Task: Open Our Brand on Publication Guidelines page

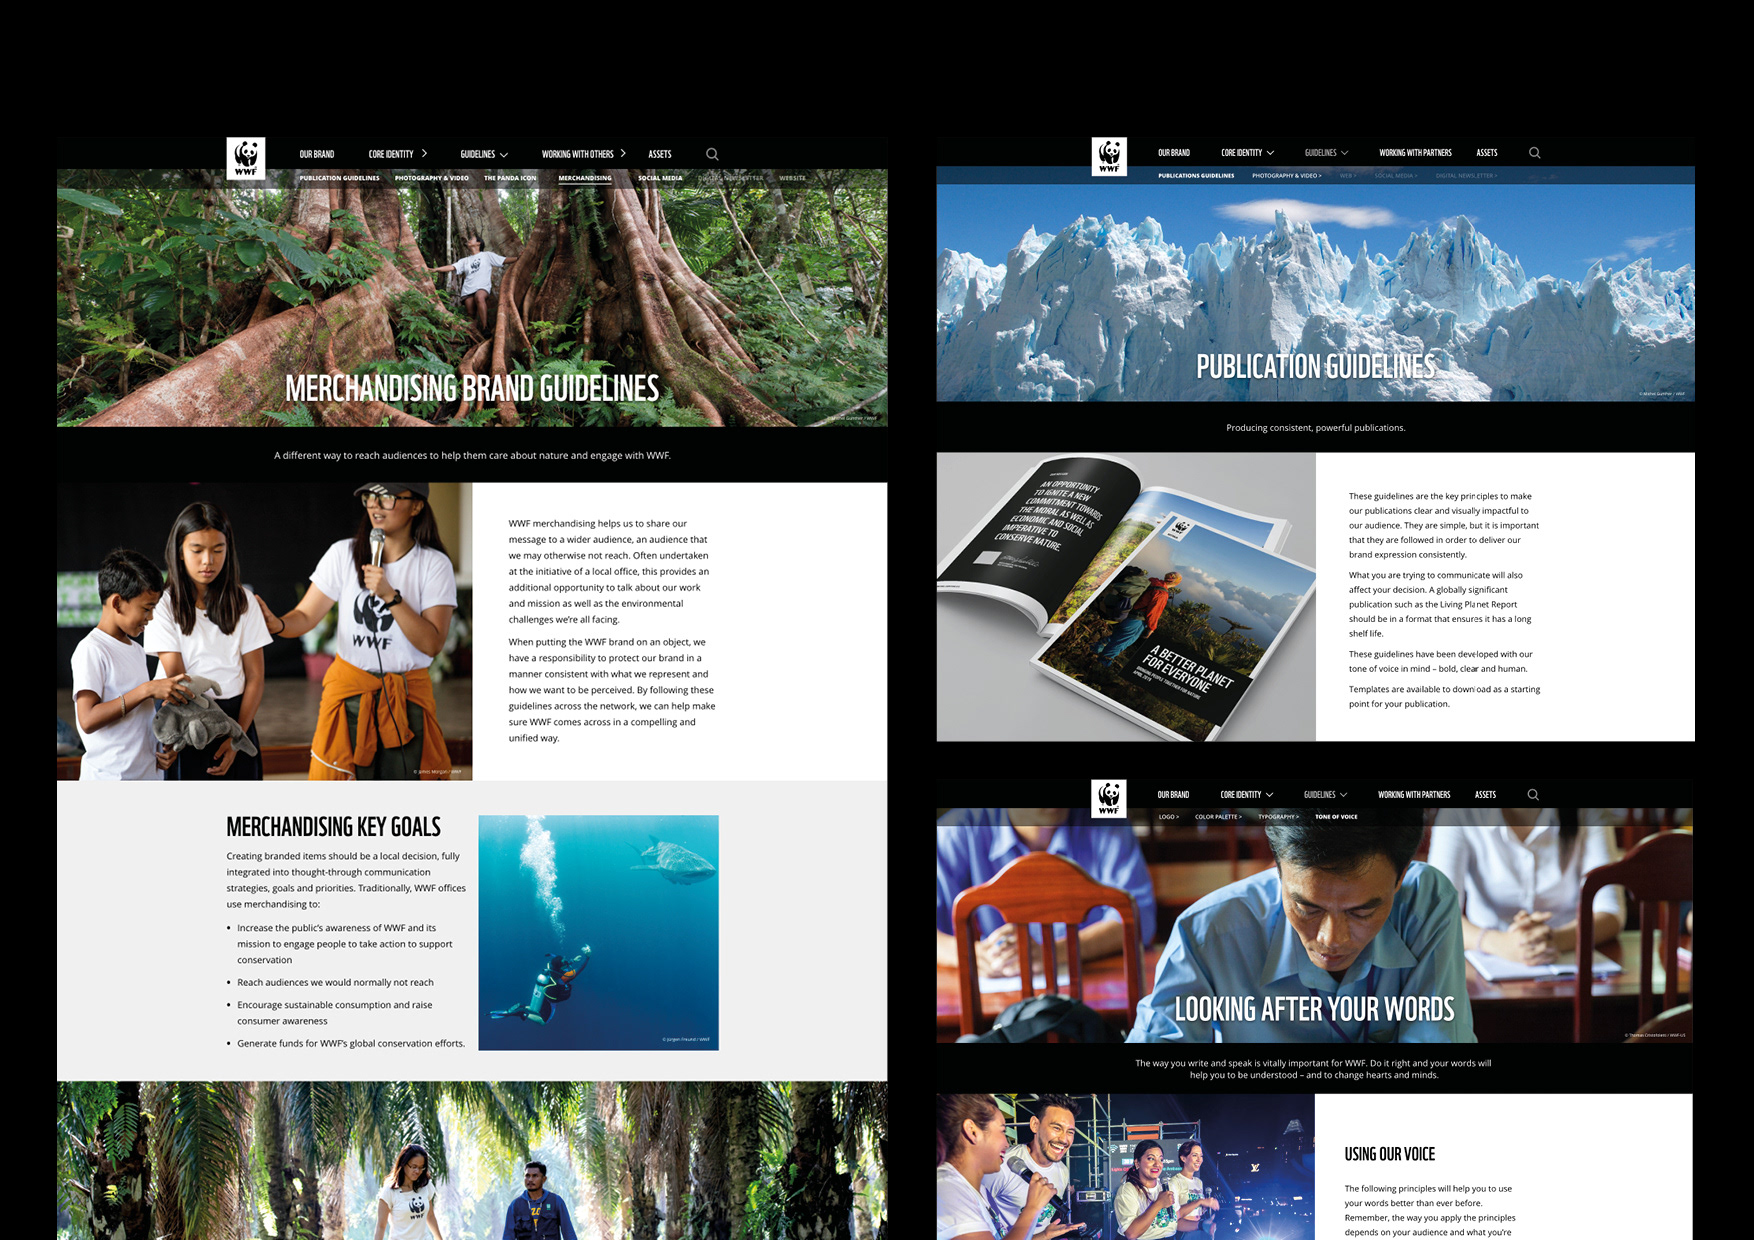Action: [x=1174, y=153]
